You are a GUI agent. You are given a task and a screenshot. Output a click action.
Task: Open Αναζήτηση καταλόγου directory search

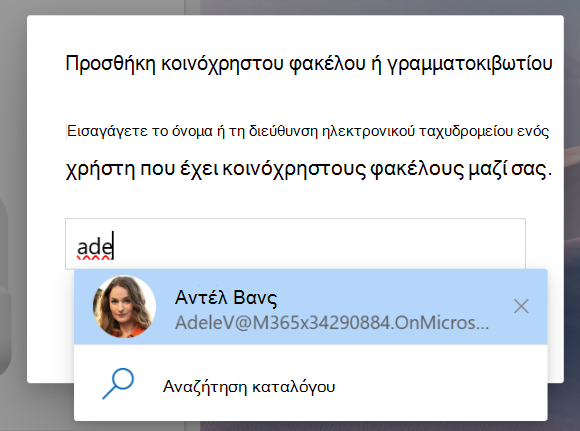[x=310, y=383]
